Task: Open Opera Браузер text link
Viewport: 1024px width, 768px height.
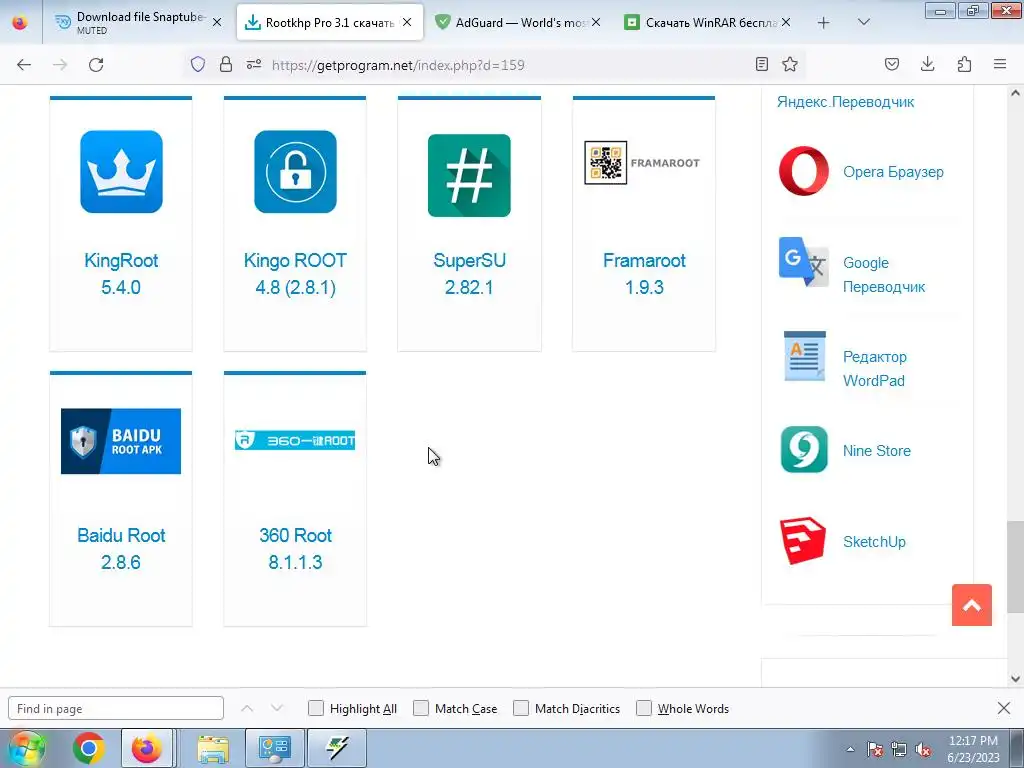Action: [893, 172]
